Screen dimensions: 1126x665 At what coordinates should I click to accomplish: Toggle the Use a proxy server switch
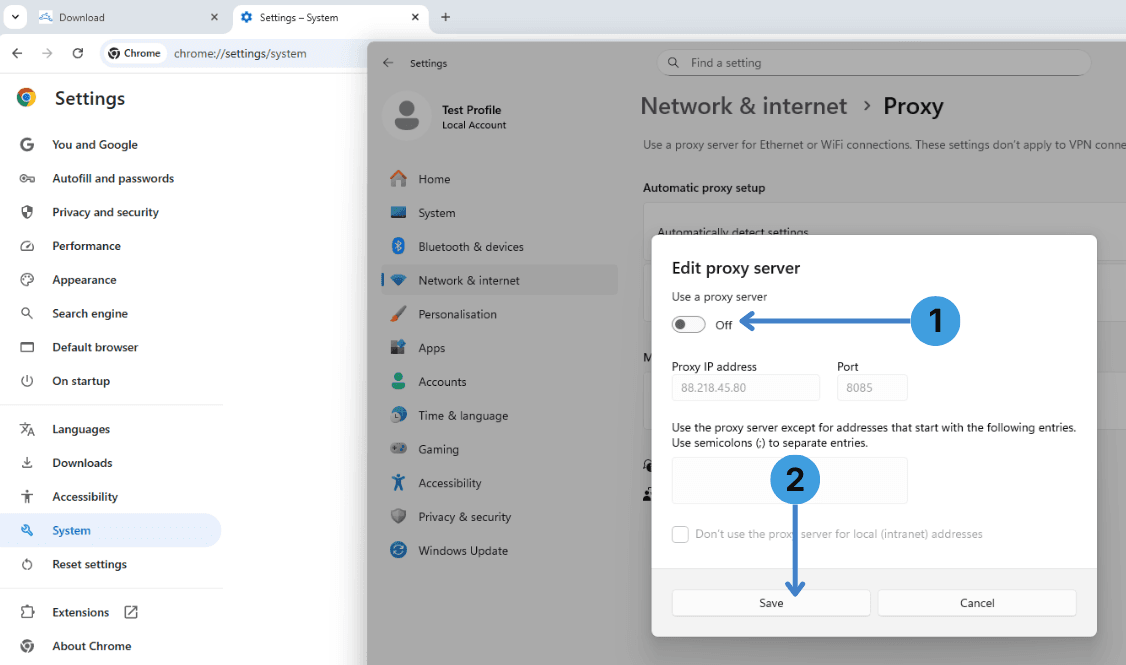click(688, 325)
